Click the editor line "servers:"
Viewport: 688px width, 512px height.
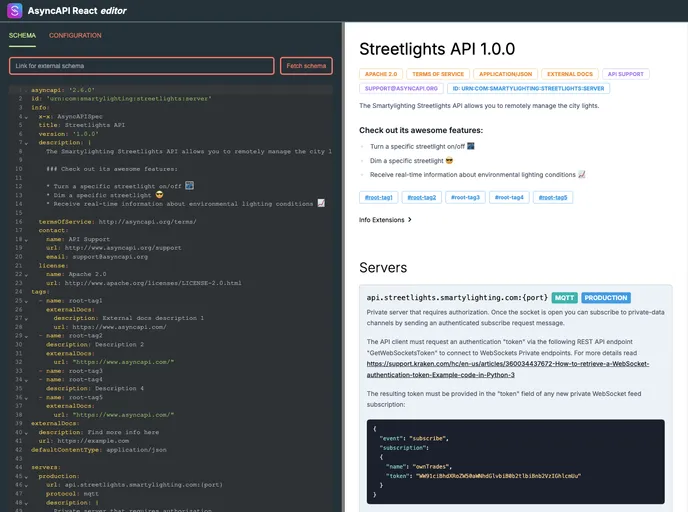[x=46, y=467]
